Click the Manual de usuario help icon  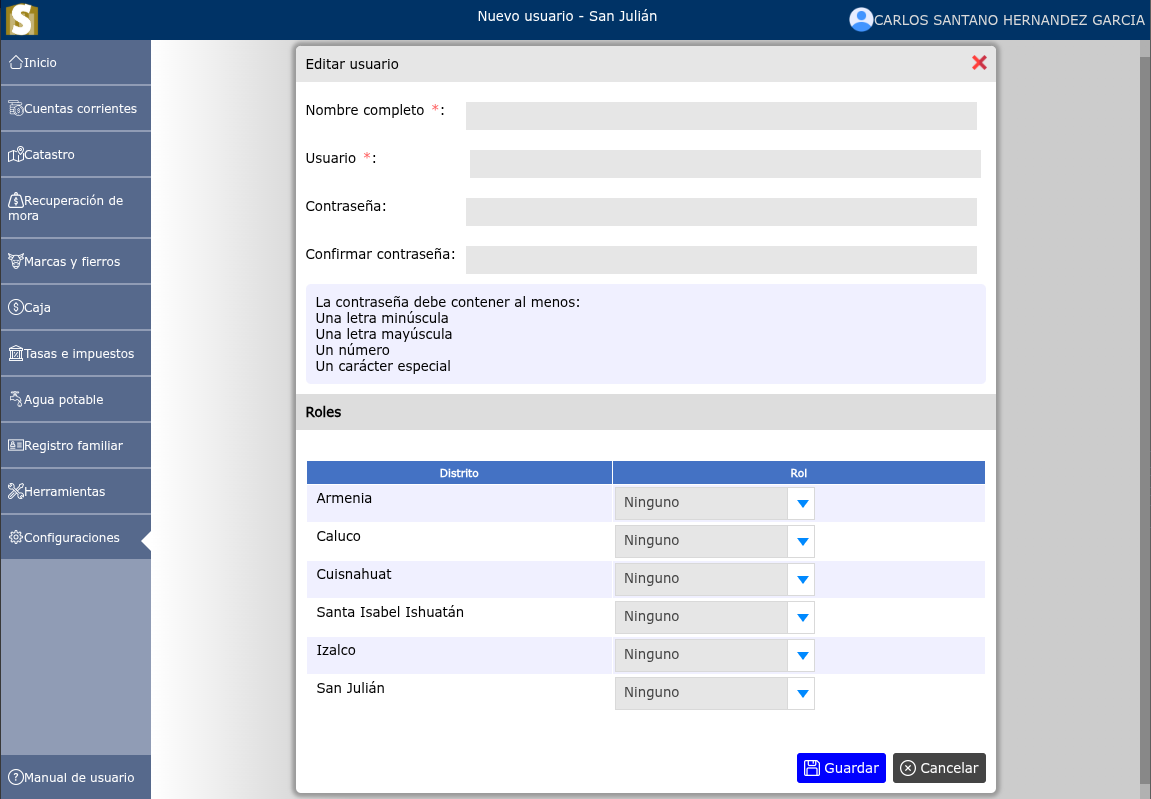point(15,777)
